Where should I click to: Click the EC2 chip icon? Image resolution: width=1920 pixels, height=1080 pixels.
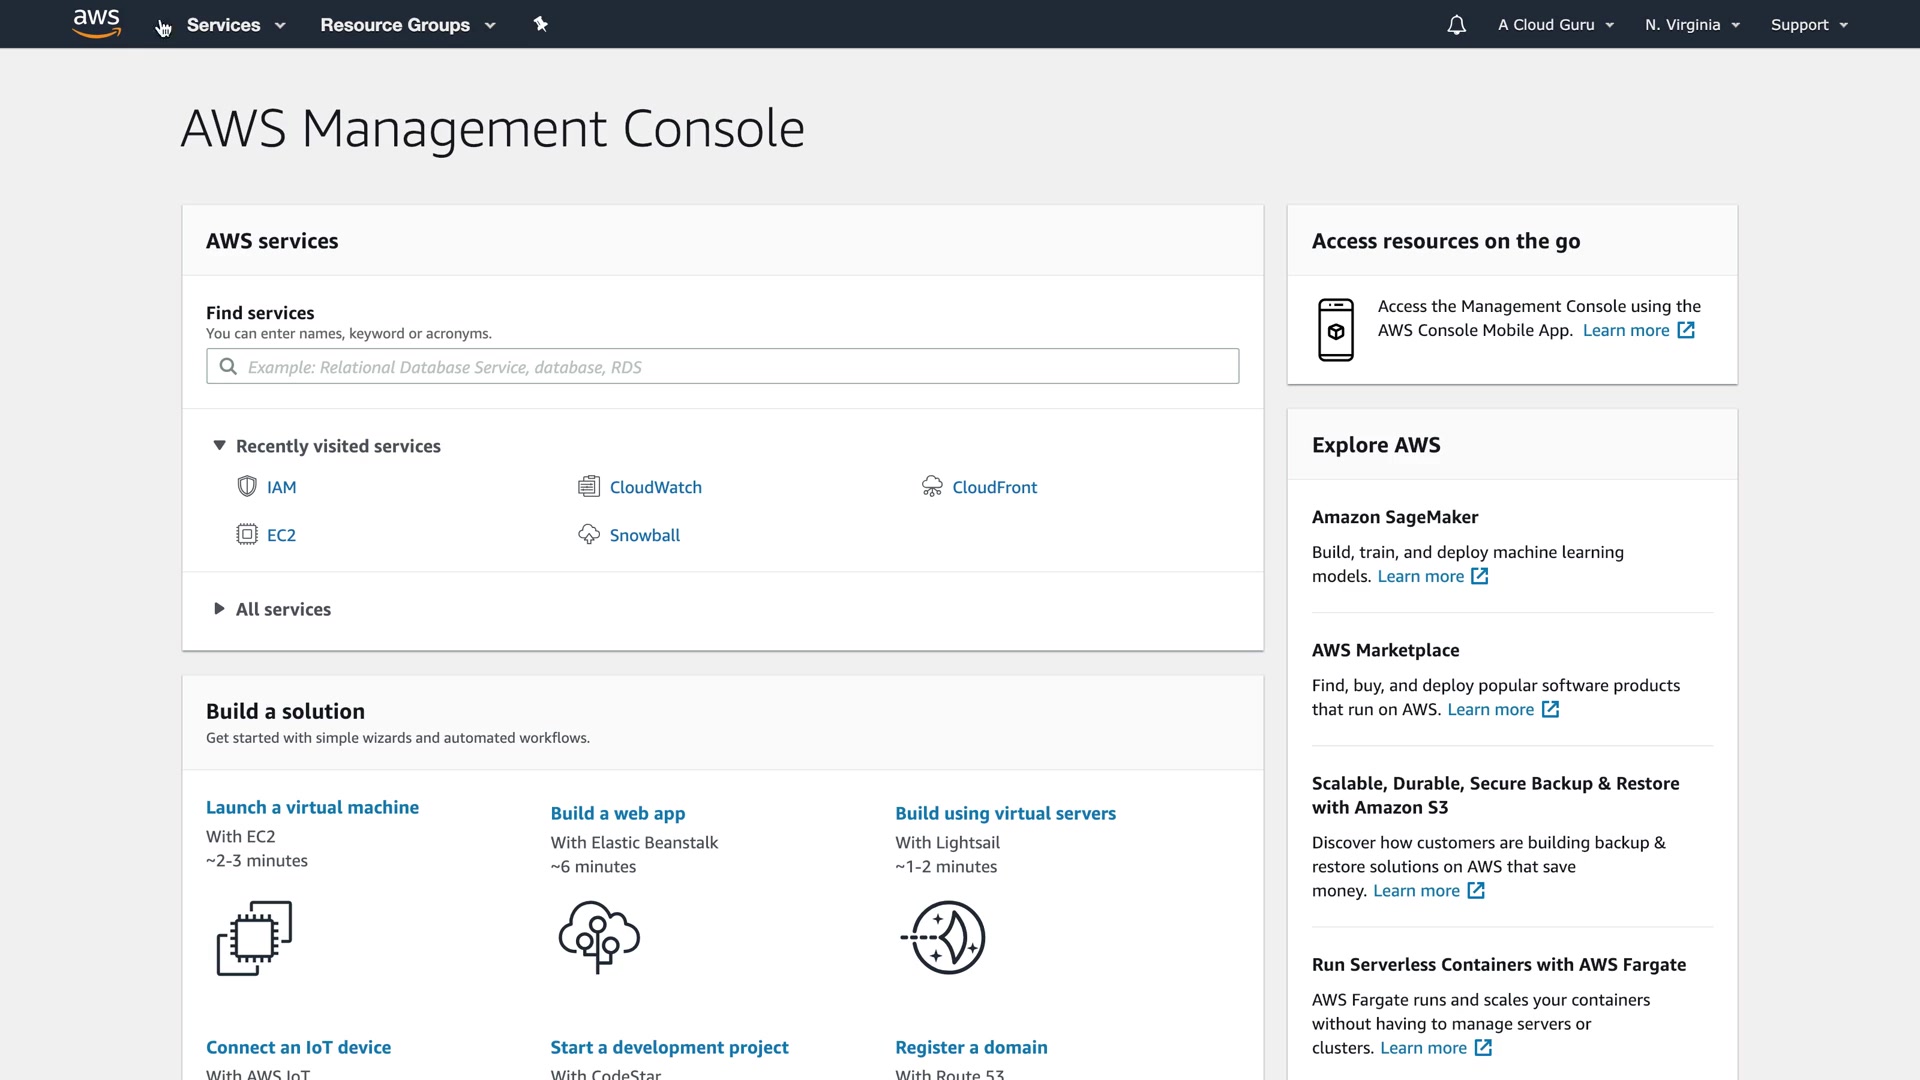247,535
